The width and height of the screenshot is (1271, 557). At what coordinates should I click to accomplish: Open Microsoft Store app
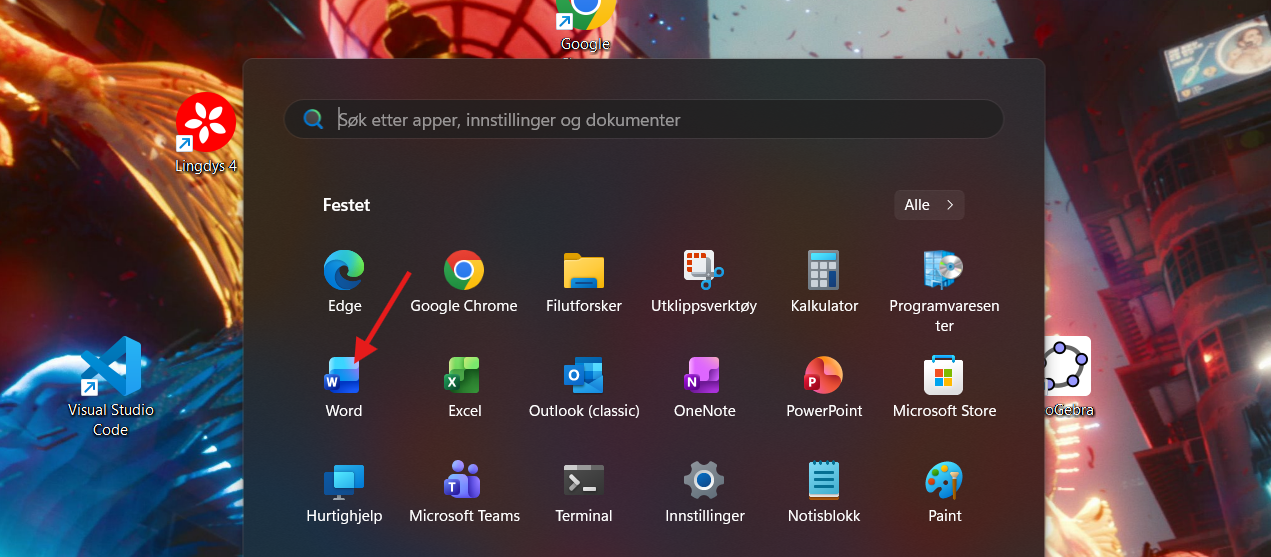(x=944, y=376)
